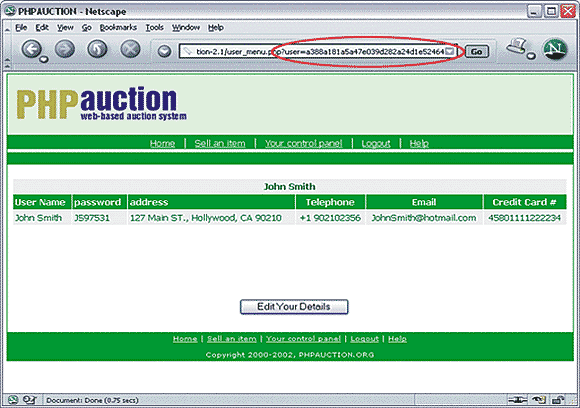
Task: Click the status bar icon left of the lock
Action: click(539, 399)
